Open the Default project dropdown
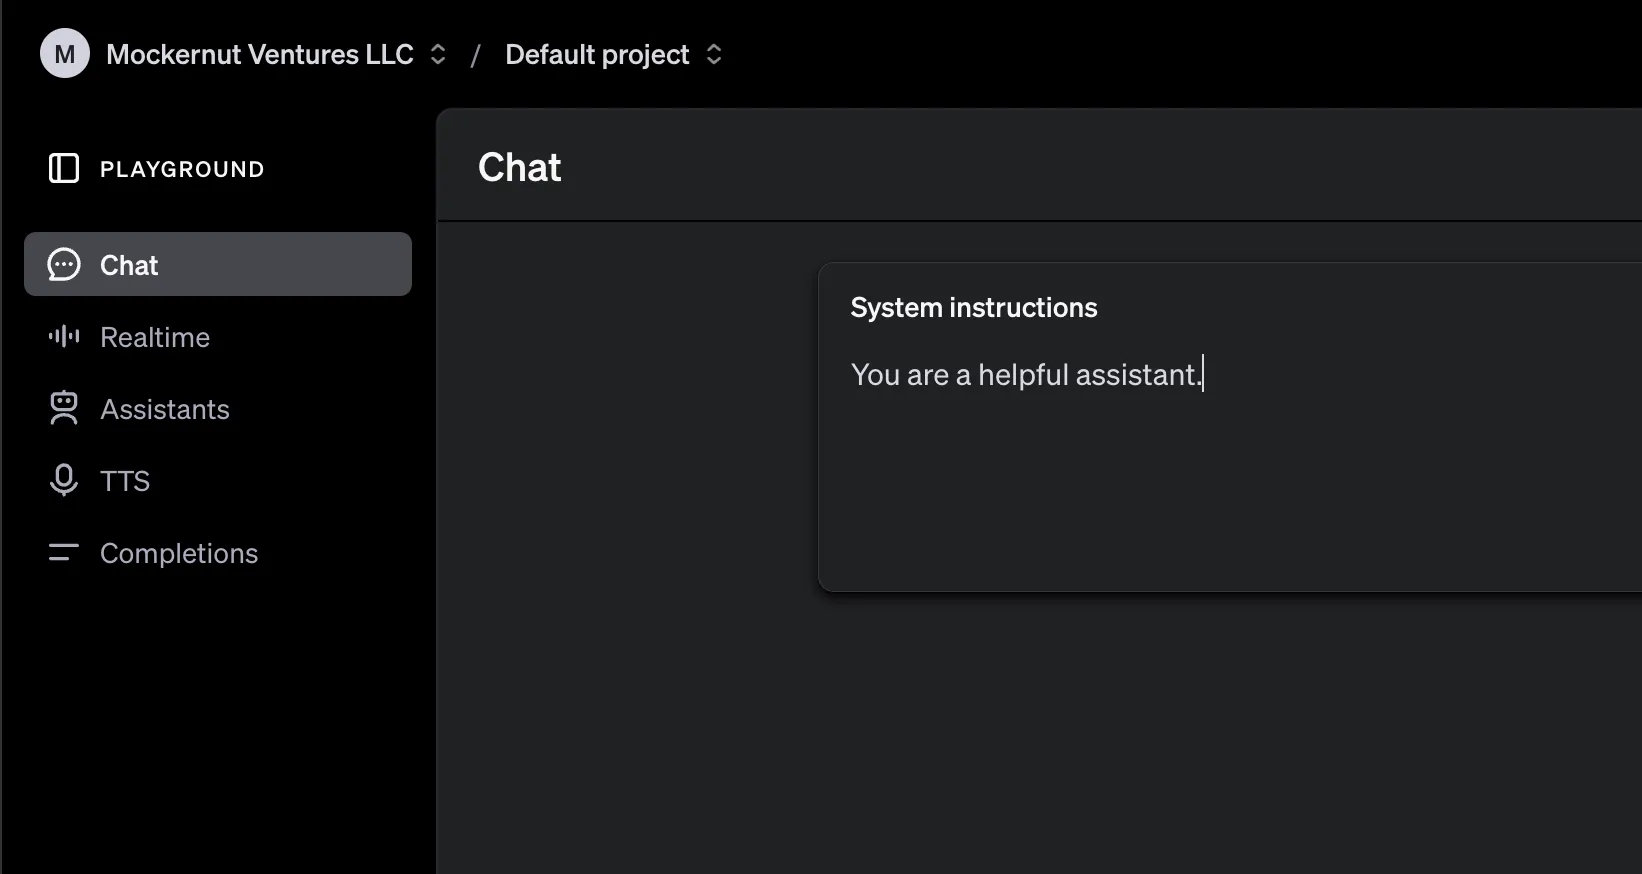The width and height of the screenshot is (1642, 874). (x=714, y=55)
